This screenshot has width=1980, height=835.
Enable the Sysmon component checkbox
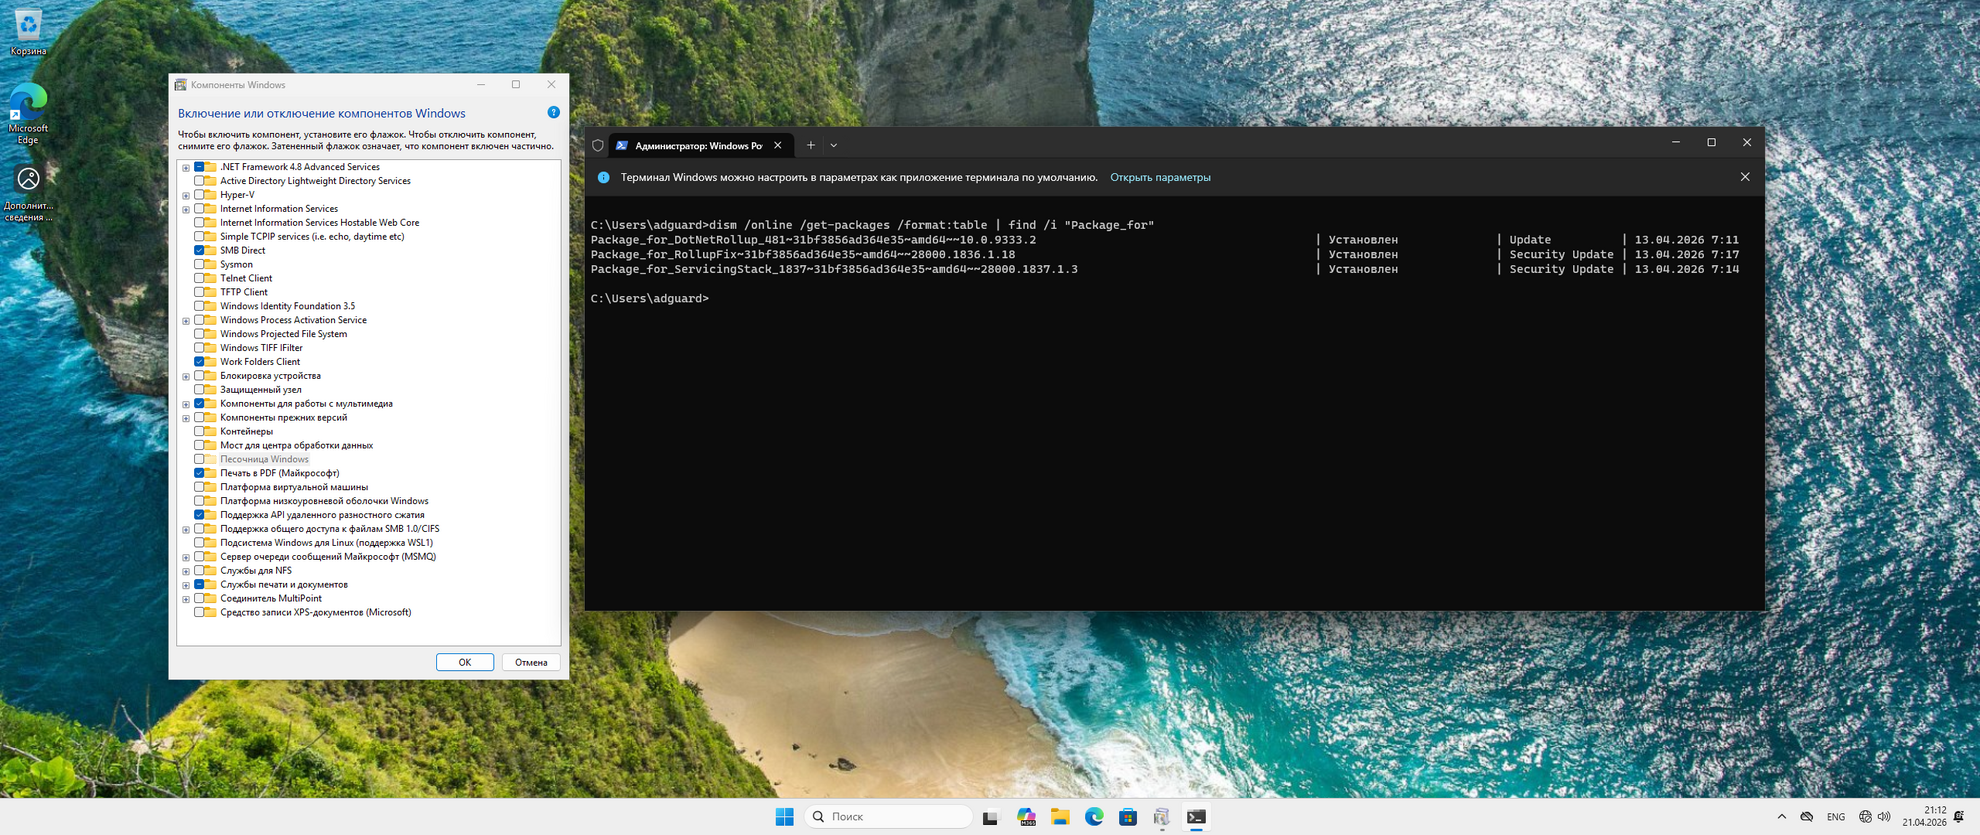(199, 265)
